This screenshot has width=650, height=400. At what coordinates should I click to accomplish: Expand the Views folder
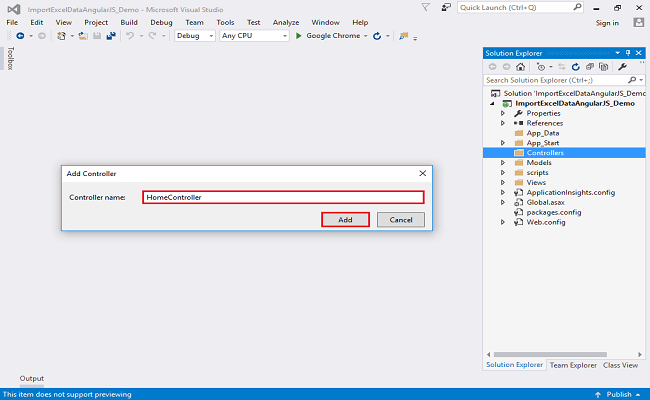(503, 183)
